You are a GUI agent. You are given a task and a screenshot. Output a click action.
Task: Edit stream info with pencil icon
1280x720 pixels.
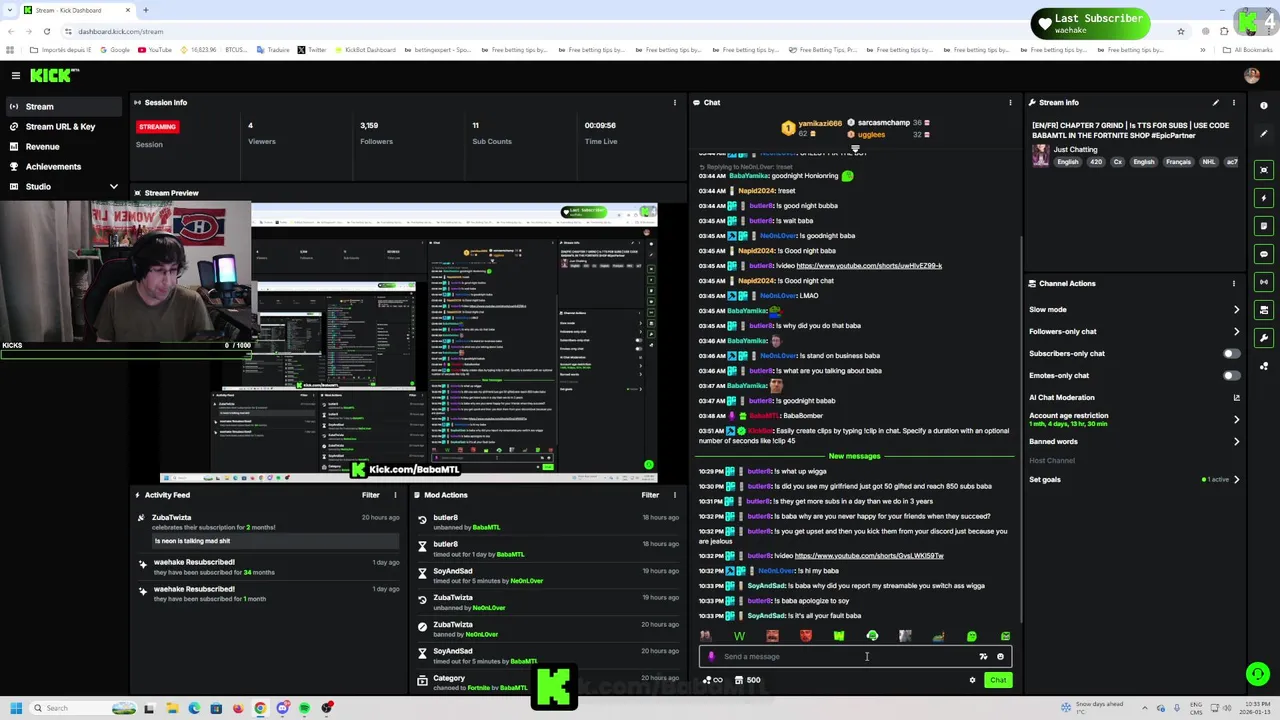coord(1216,102)
